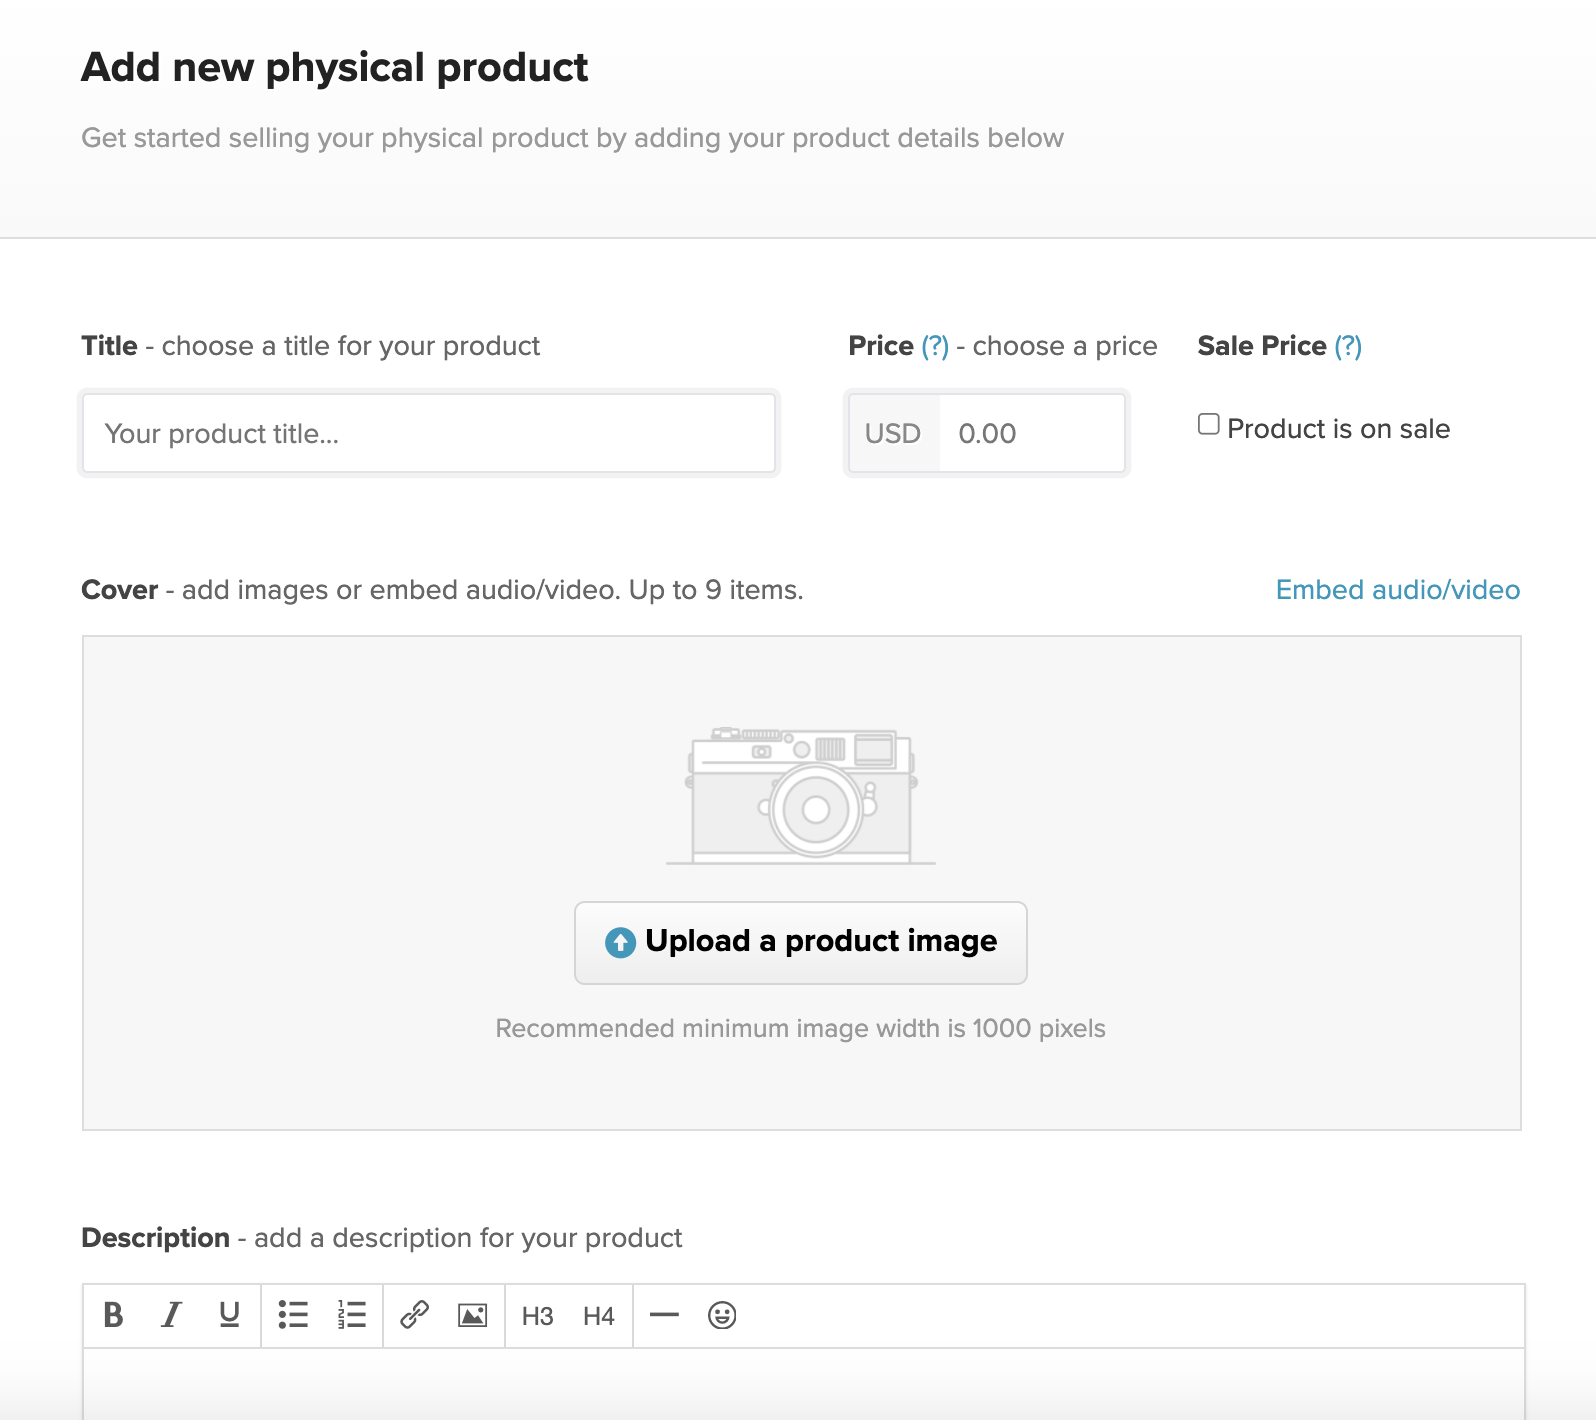Insert an image into the description
Image resolution: width=1596 pixels, height=1420 pixels.
pos(472,1315)
